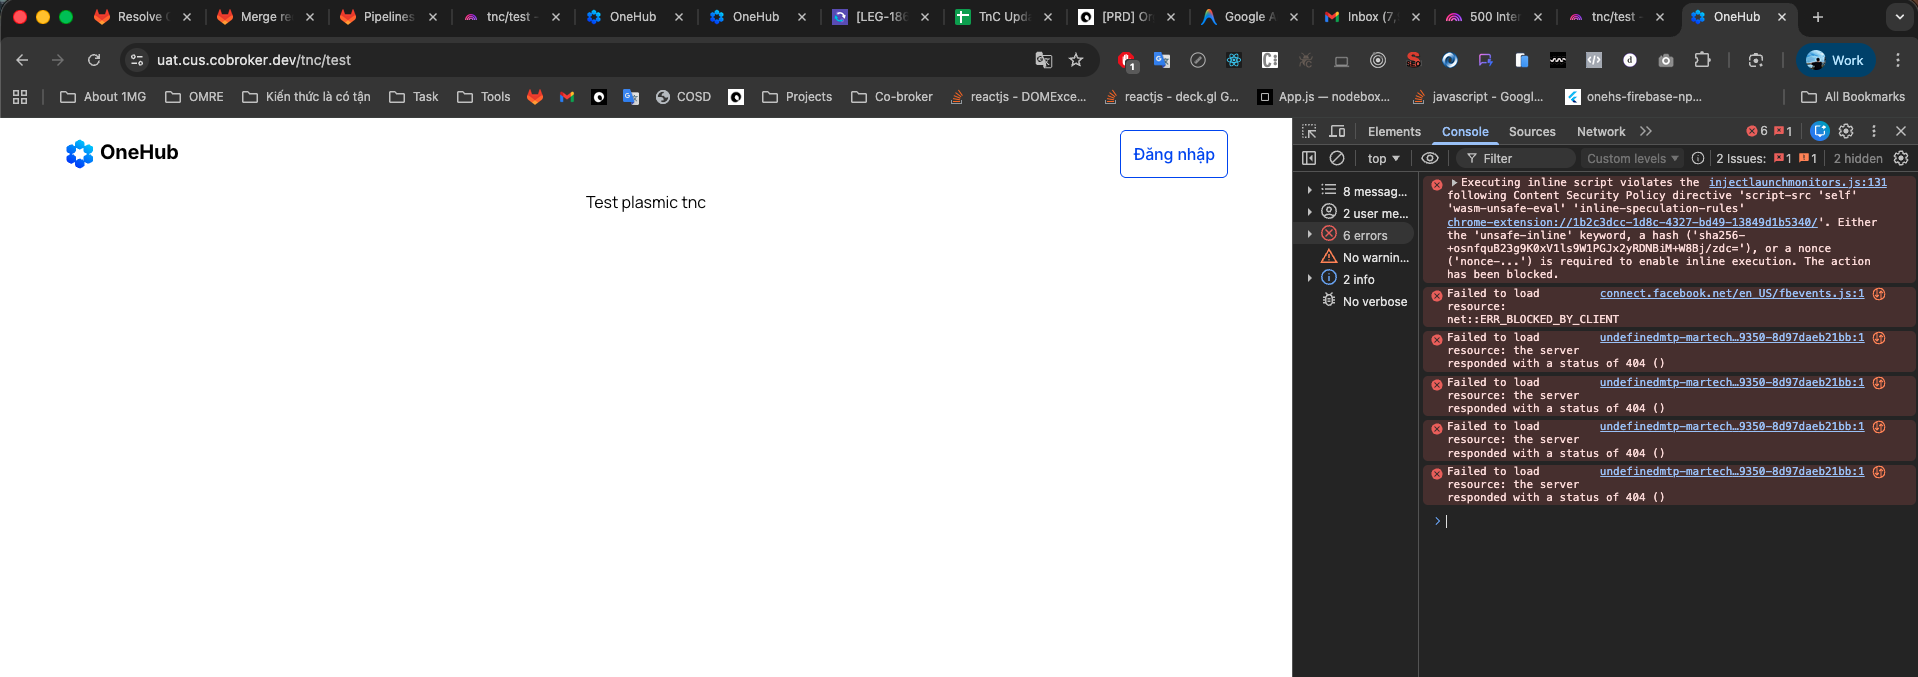Switch to the Network tab
This screenshot has height=677, width=1918.
pos(1600,131)
